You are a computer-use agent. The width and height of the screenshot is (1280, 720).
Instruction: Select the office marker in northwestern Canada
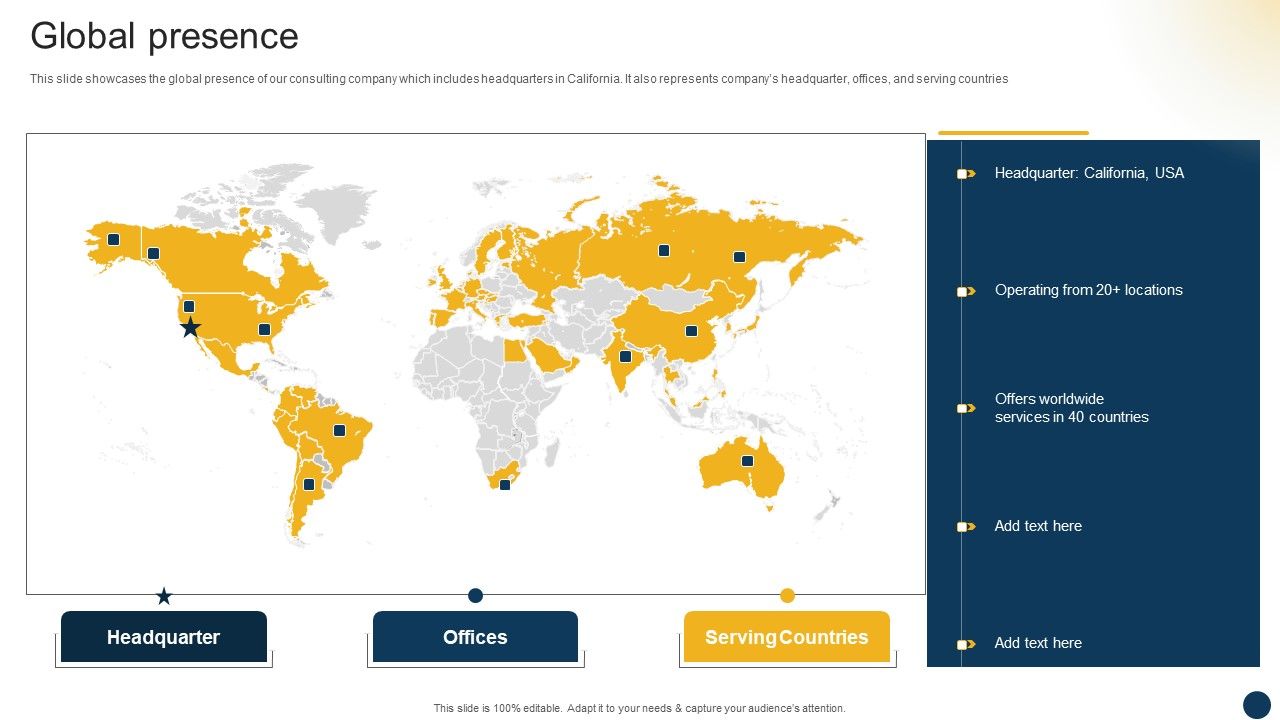153,253
